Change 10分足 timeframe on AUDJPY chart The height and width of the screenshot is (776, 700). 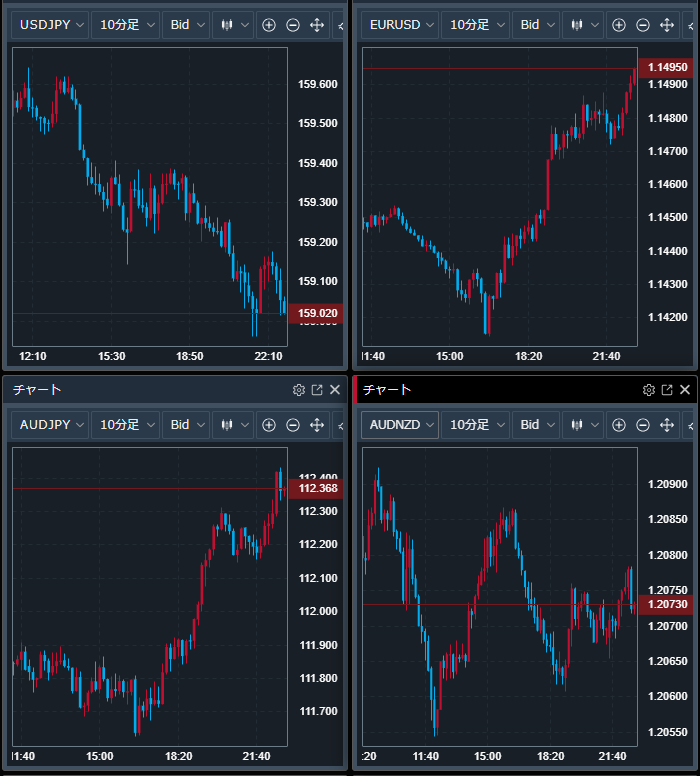tap(126, 425)
